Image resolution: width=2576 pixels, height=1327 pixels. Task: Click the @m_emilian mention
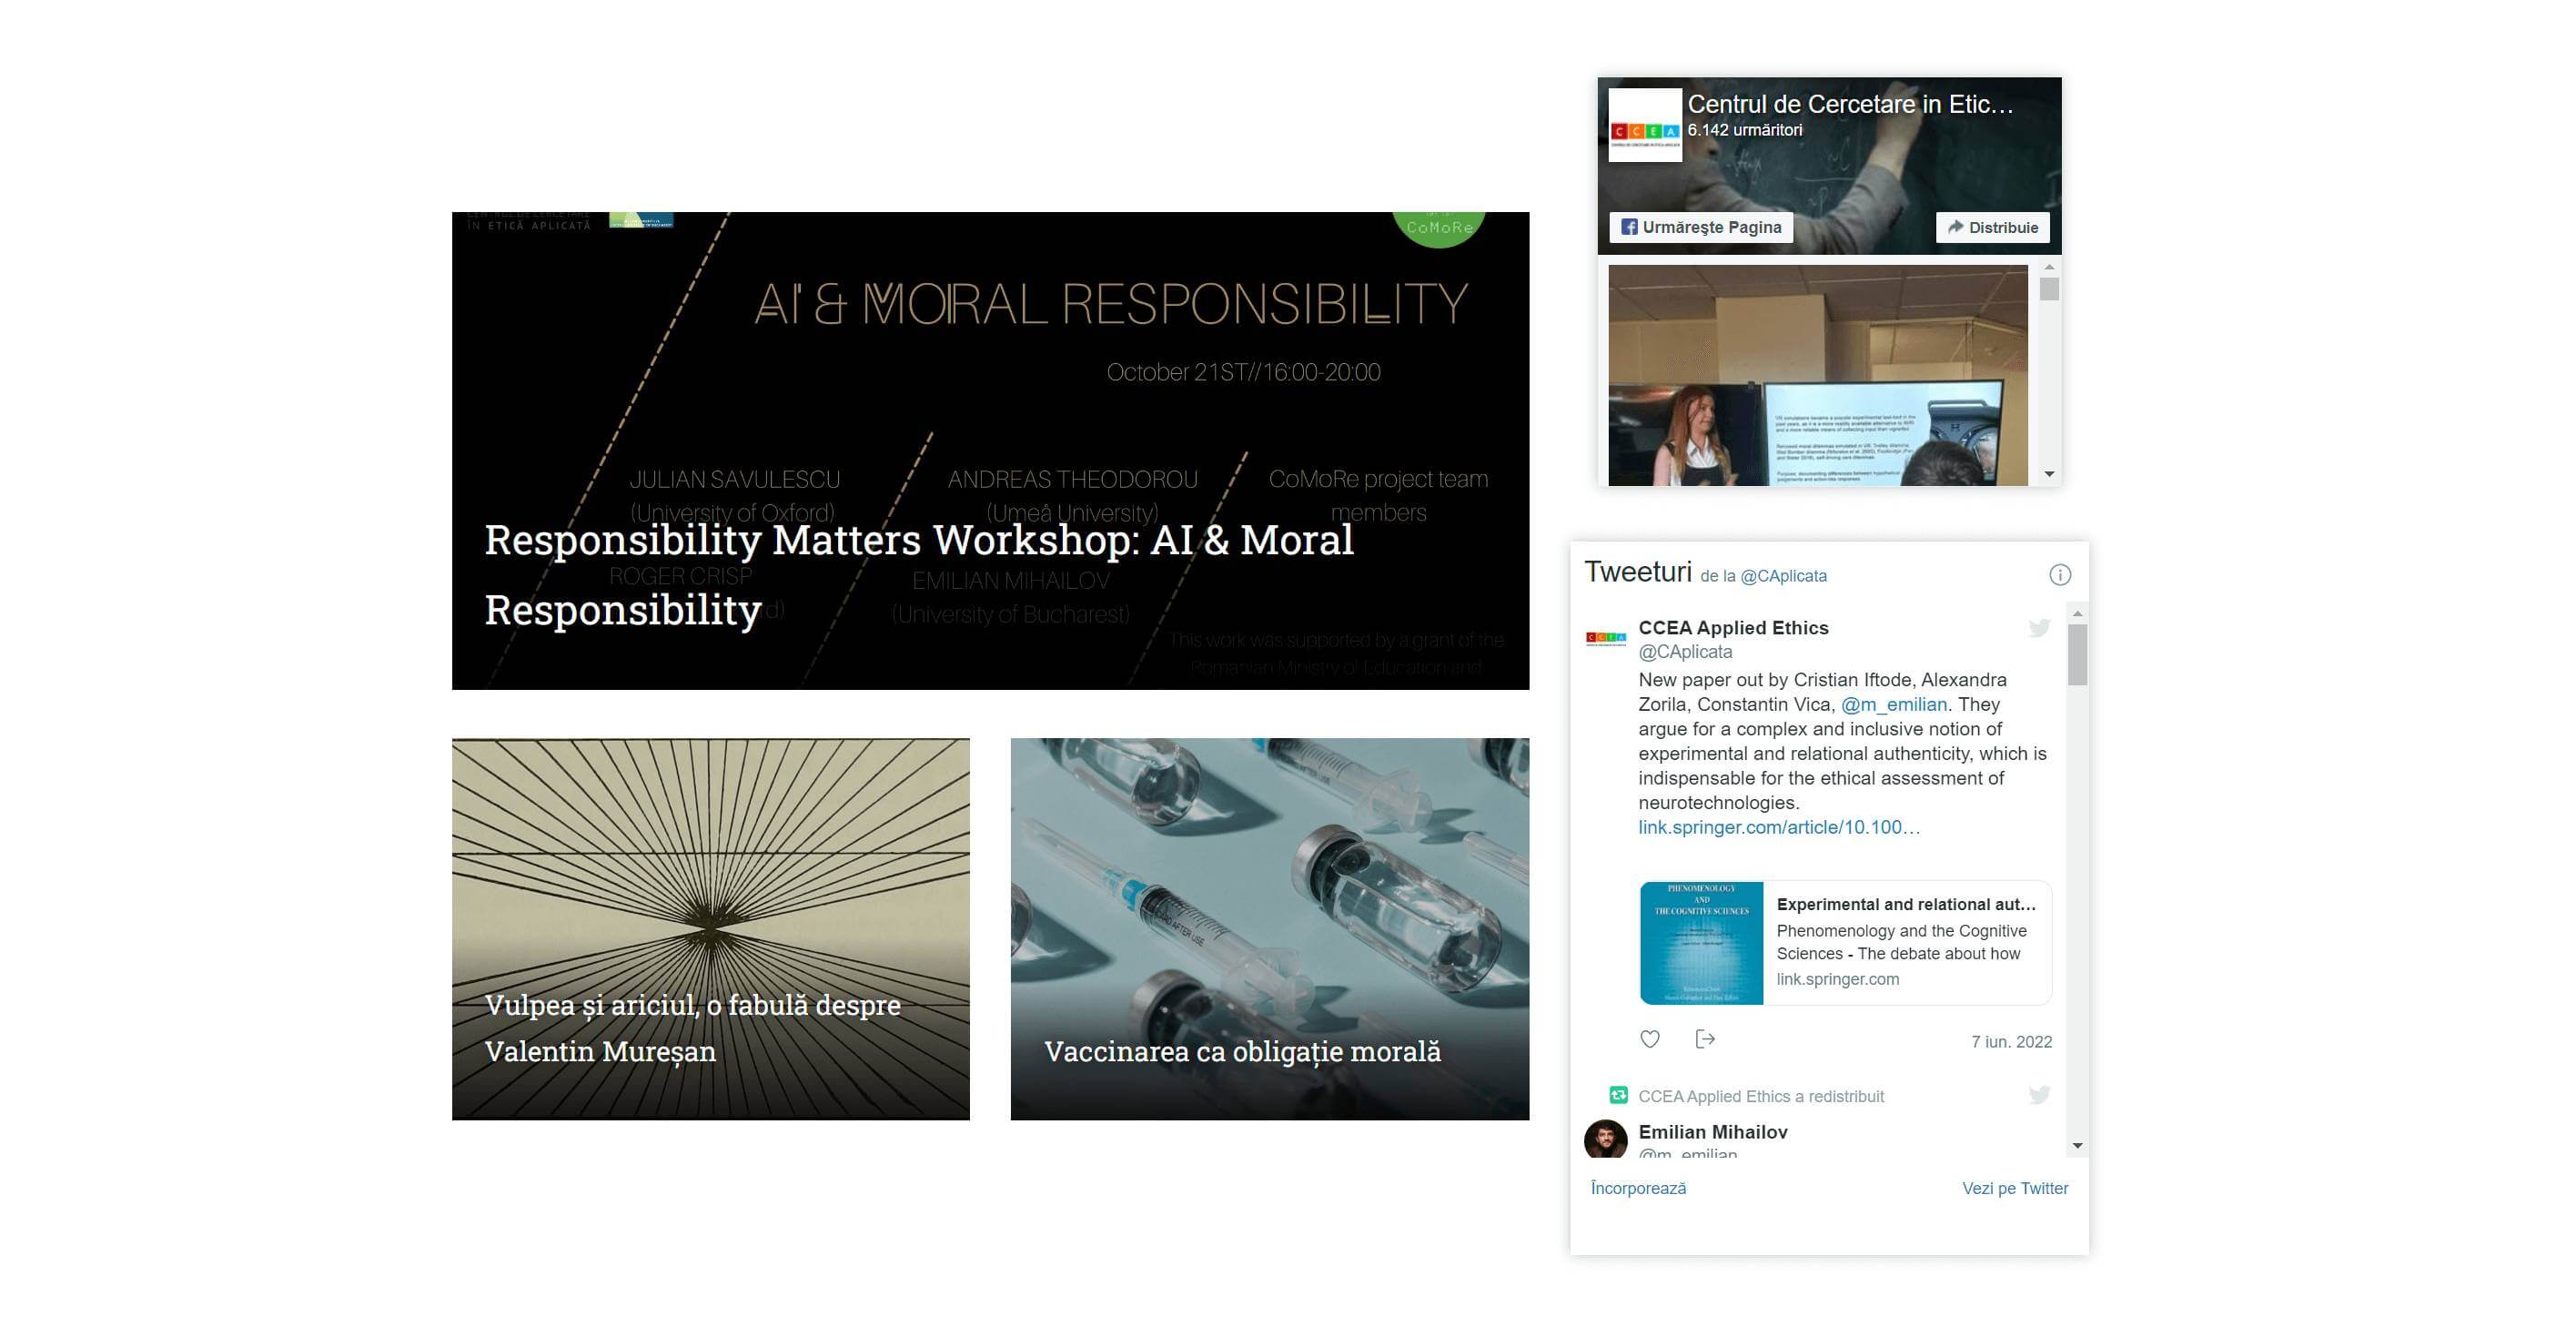pos(1894,704)
